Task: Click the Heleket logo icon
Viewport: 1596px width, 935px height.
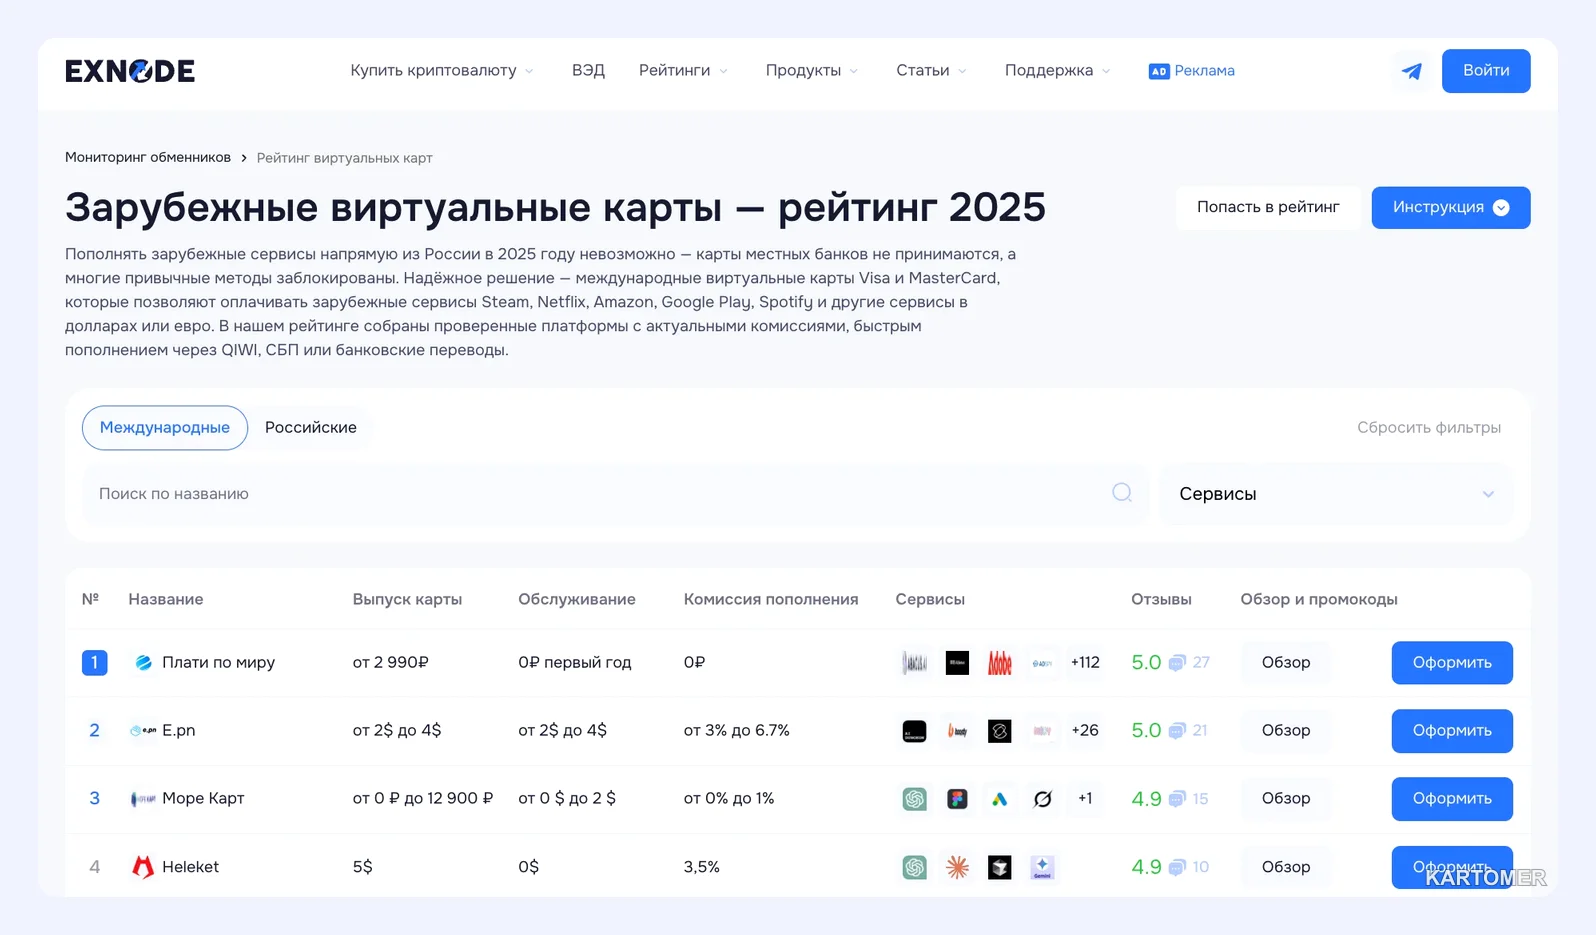Action: click(143, 867)
